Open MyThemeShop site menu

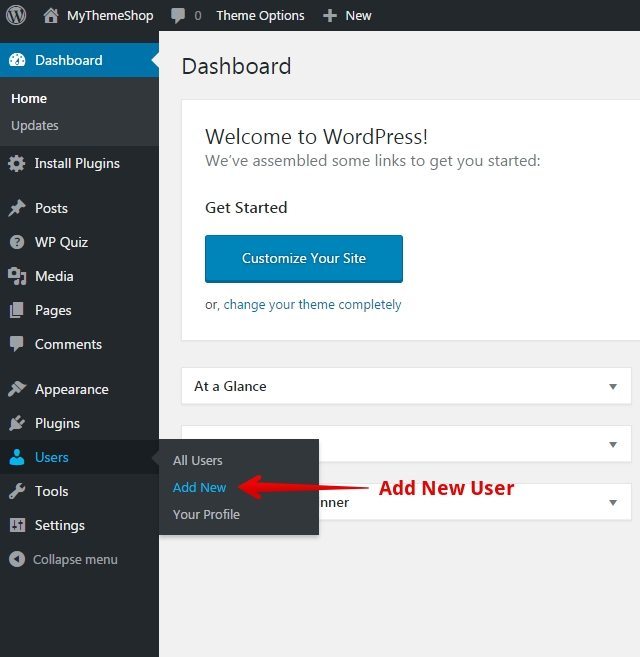(x=110, y=16)
